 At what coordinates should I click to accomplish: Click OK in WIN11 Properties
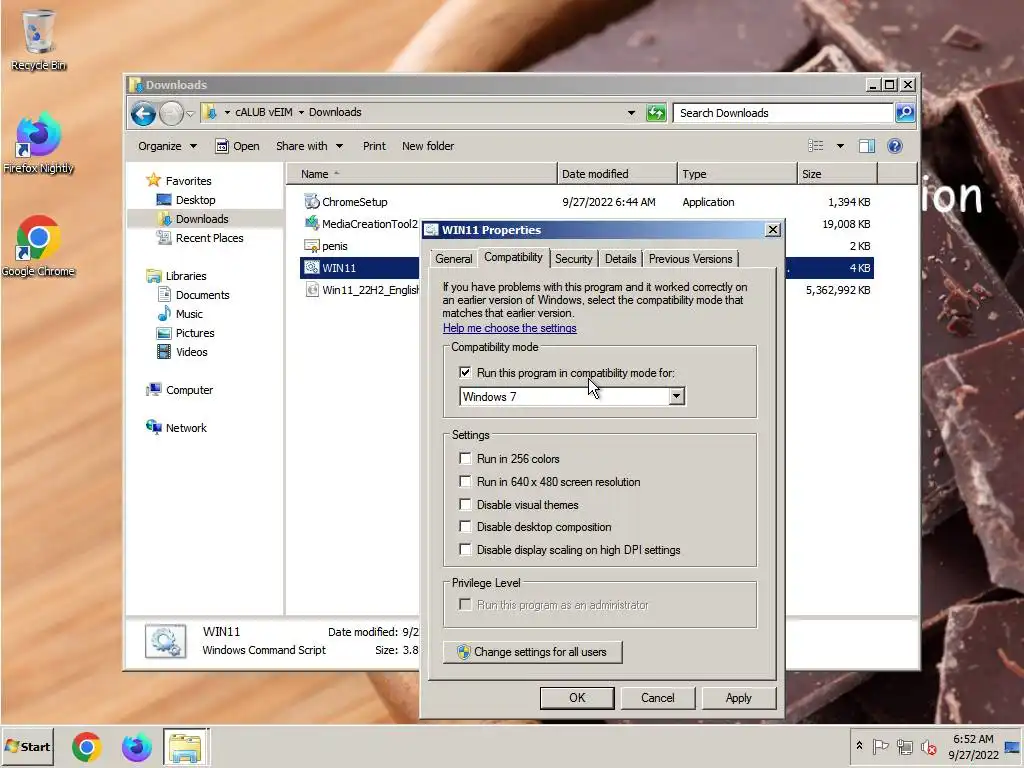click(577, 697)
